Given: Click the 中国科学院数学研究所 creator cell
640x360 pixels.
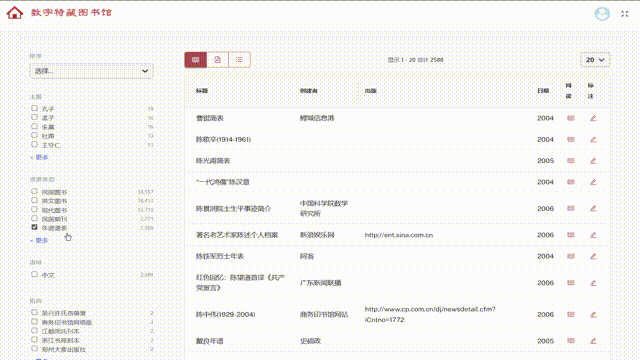Looking at the screenshot, I should (x=324, y=209).
